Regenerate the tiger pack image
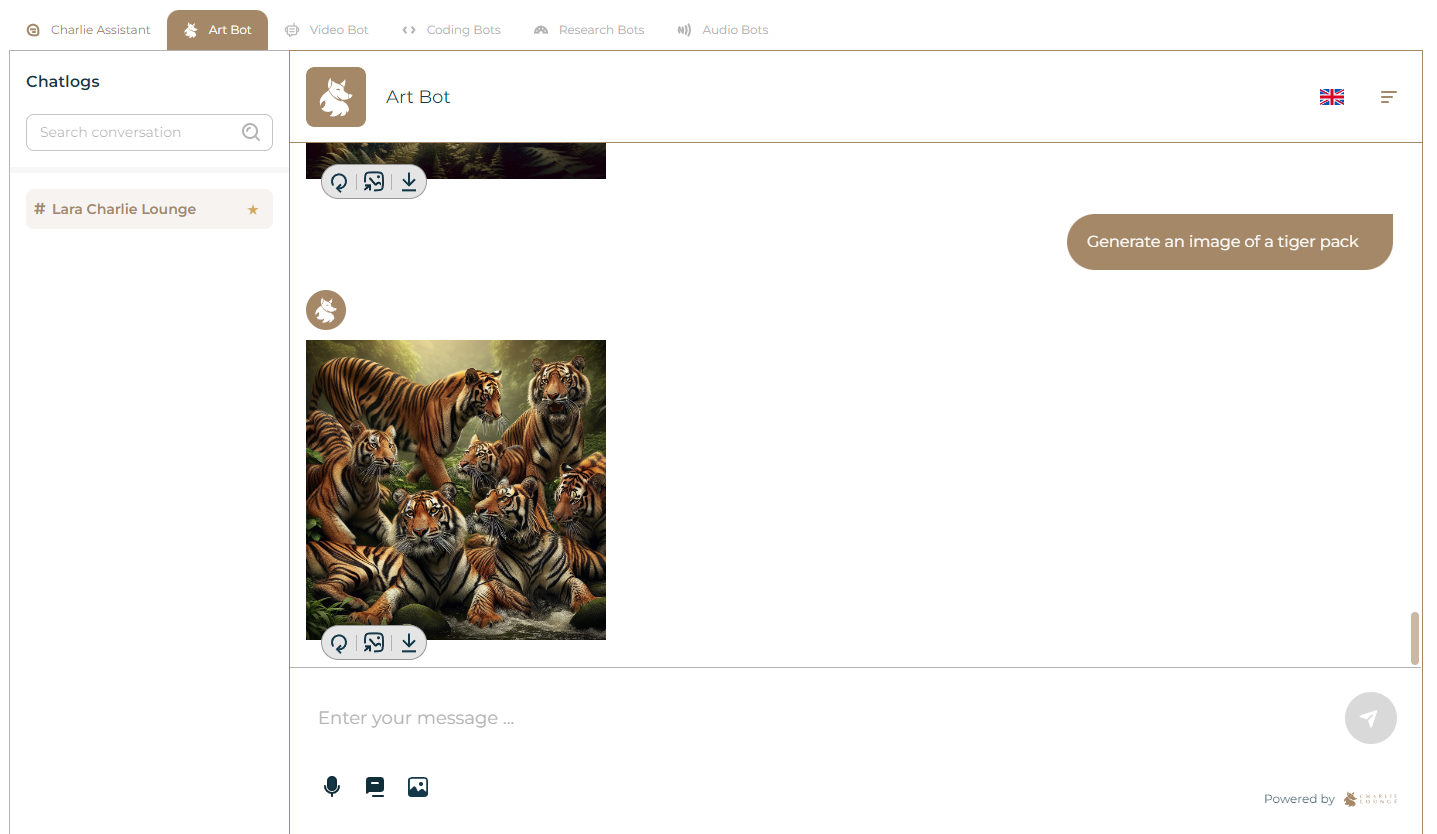 (339, 643)
